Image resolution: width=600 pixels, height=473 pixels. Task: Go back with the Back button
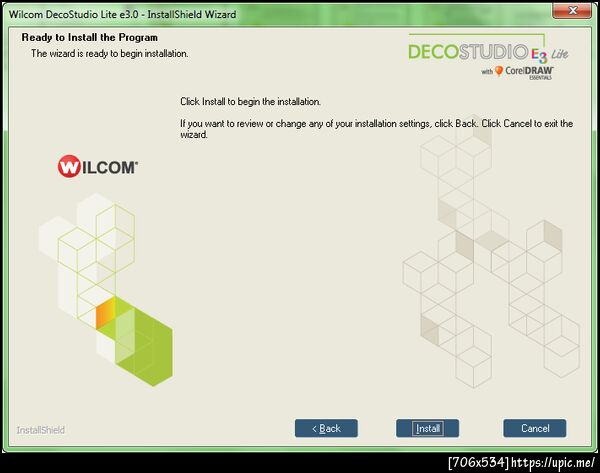[326, 428]
